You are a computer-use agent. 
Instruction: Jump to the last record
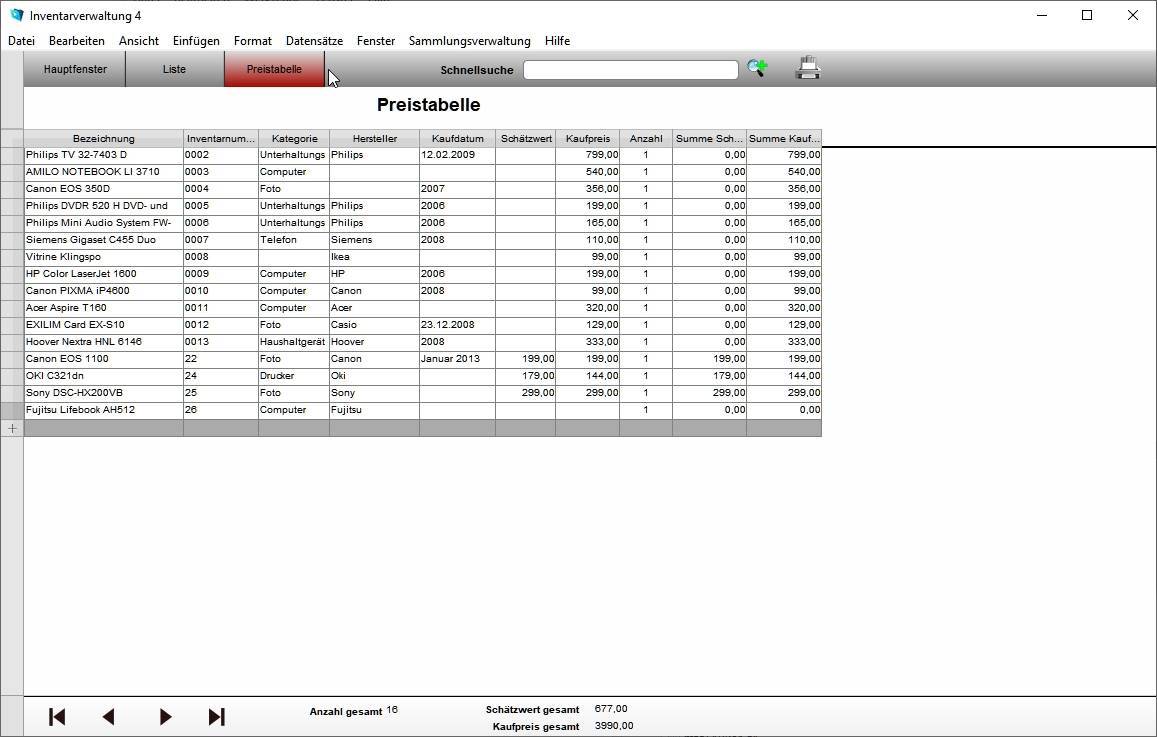[216, 716]
